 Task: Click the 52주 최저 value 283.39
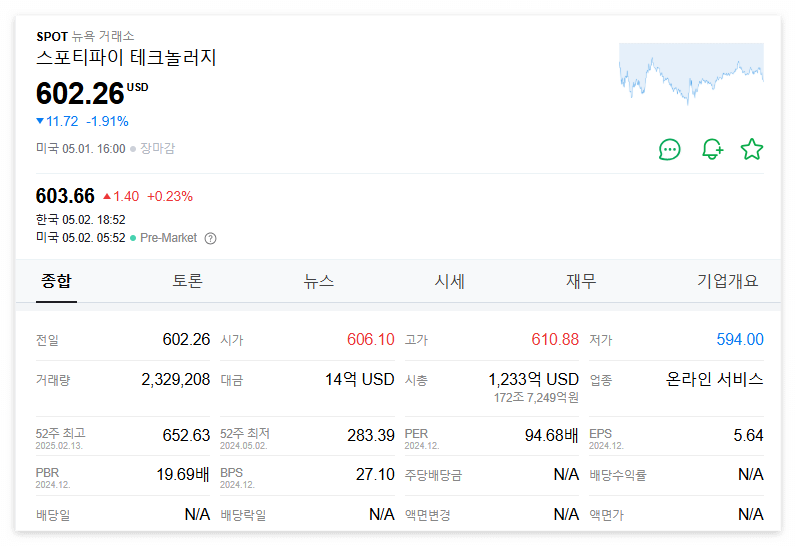(371, 435)
